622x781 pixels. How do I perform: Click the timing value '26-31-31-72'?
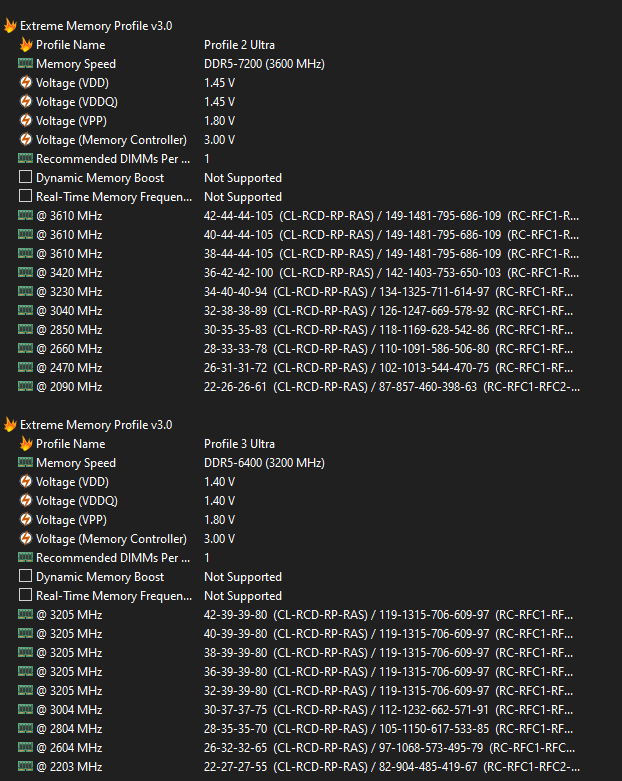point(236,367)
